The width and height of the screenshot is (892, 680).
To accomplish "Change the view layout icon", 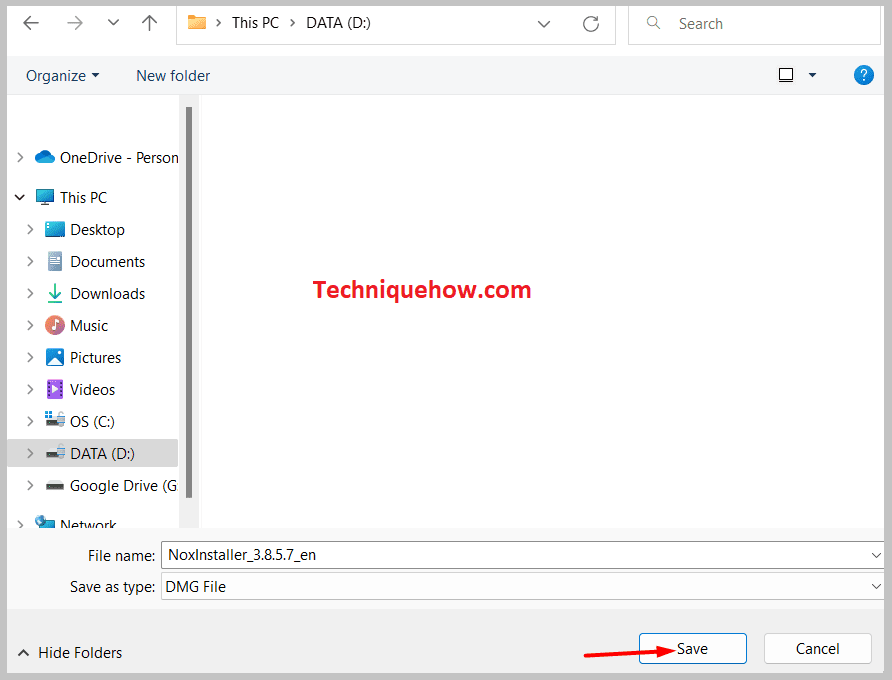I will [786, 75].
